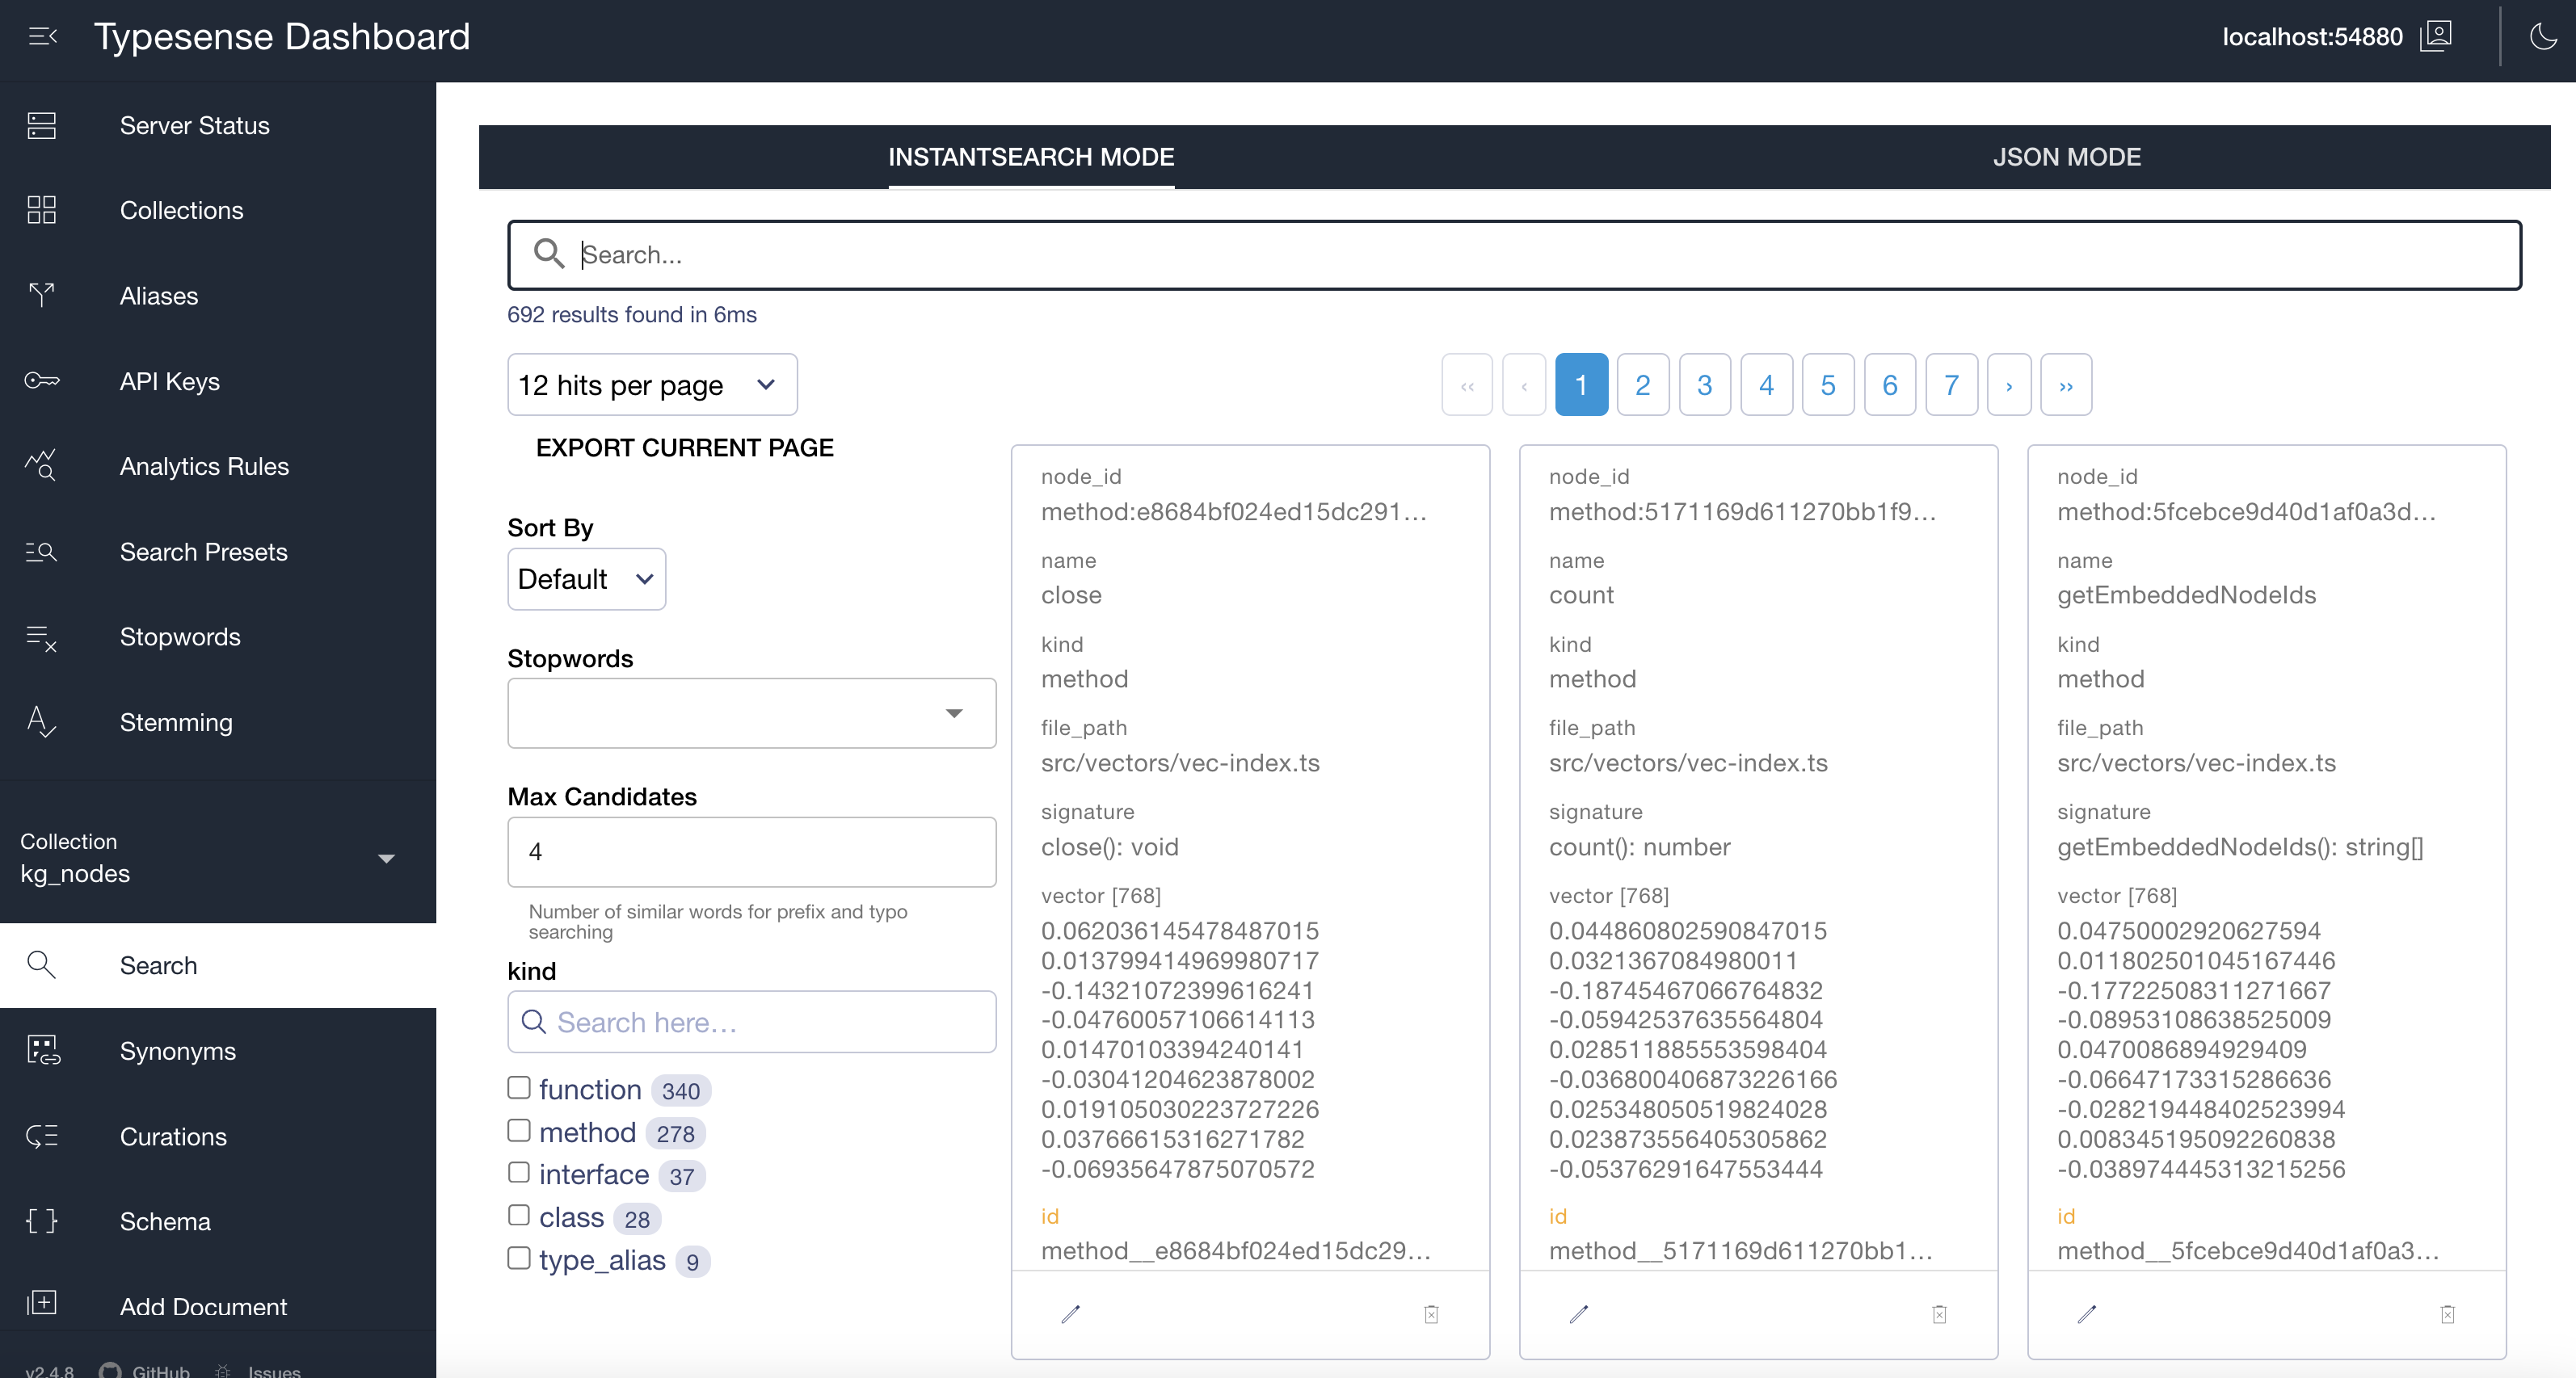The width and height of the screenshot is (2576, 1378).
Task: Select current page 1 button
Action: [1581, 384]
